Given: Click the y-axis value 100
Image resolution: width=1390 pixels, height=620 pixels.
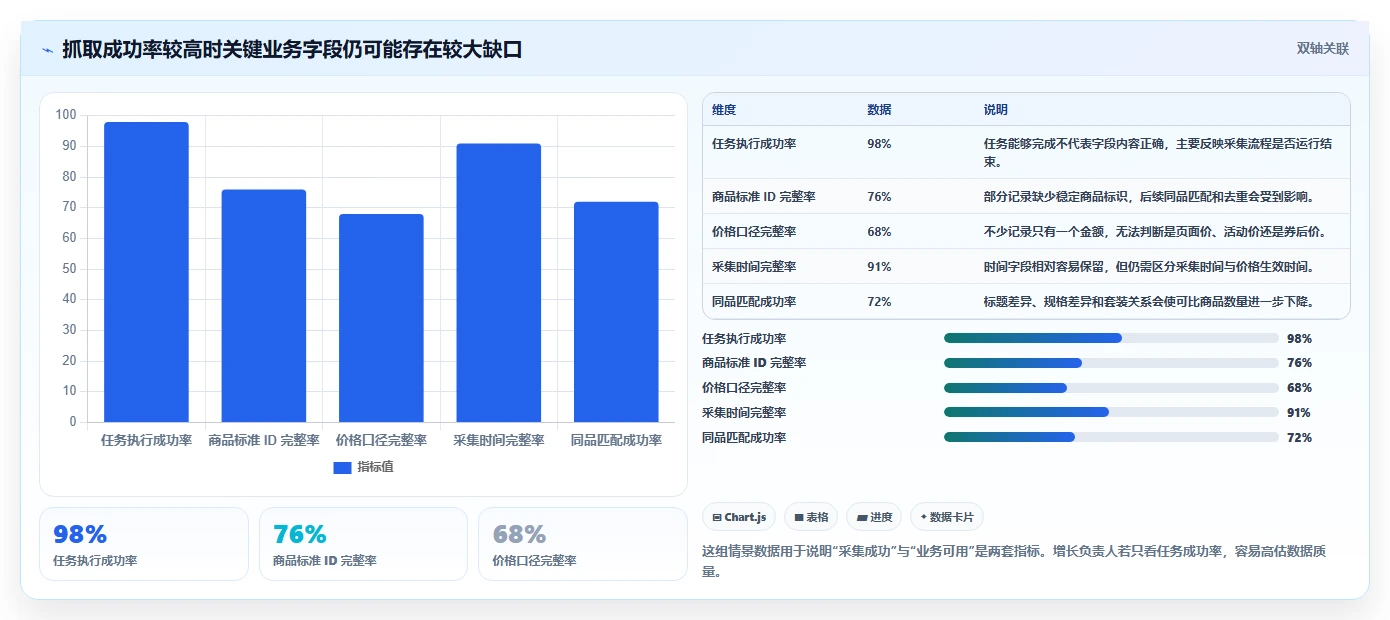Looking at the screenshot, I should 66,115.
